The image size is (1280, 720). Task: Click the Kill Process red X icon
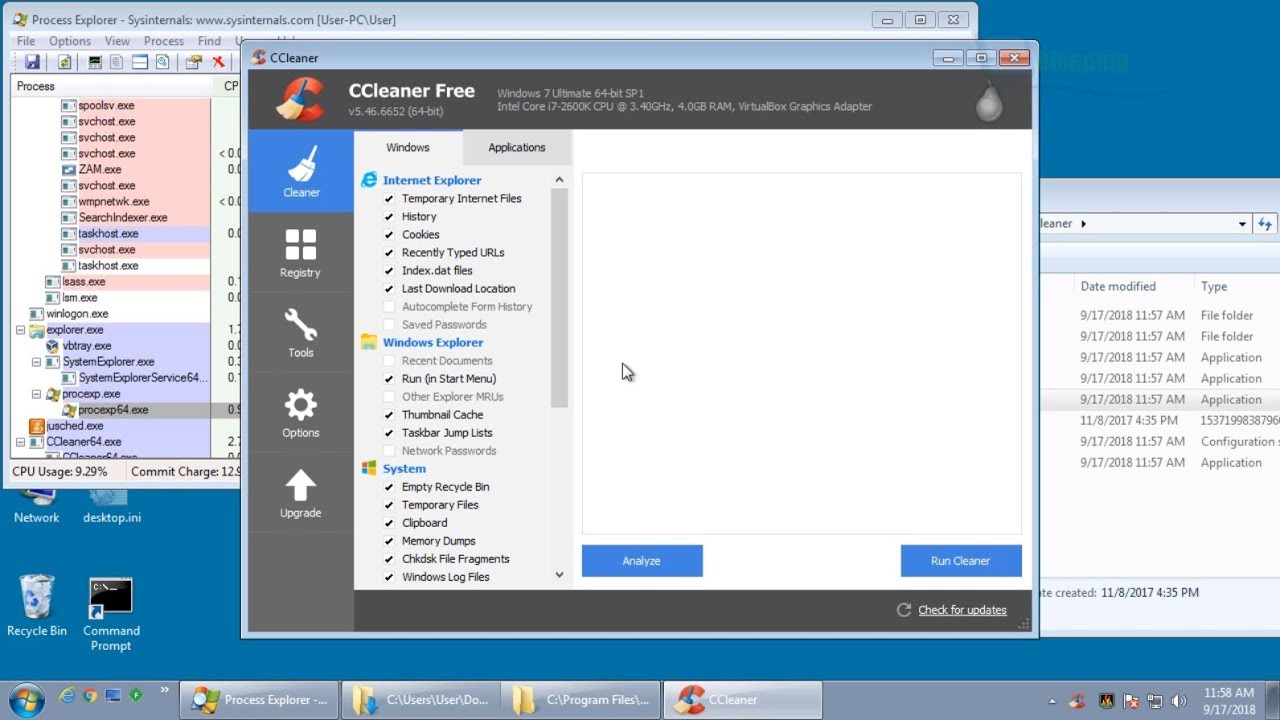click(x=218, y=62)
